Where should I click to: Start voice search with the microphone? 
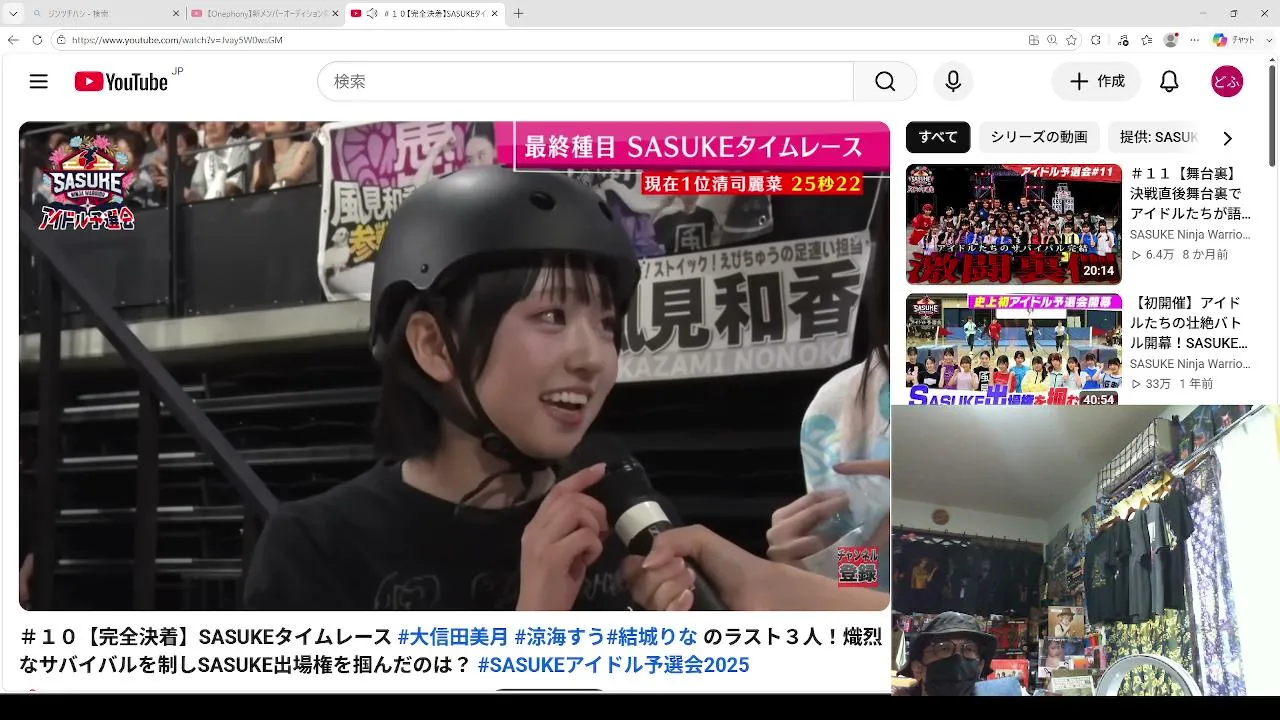click(953, 82)
